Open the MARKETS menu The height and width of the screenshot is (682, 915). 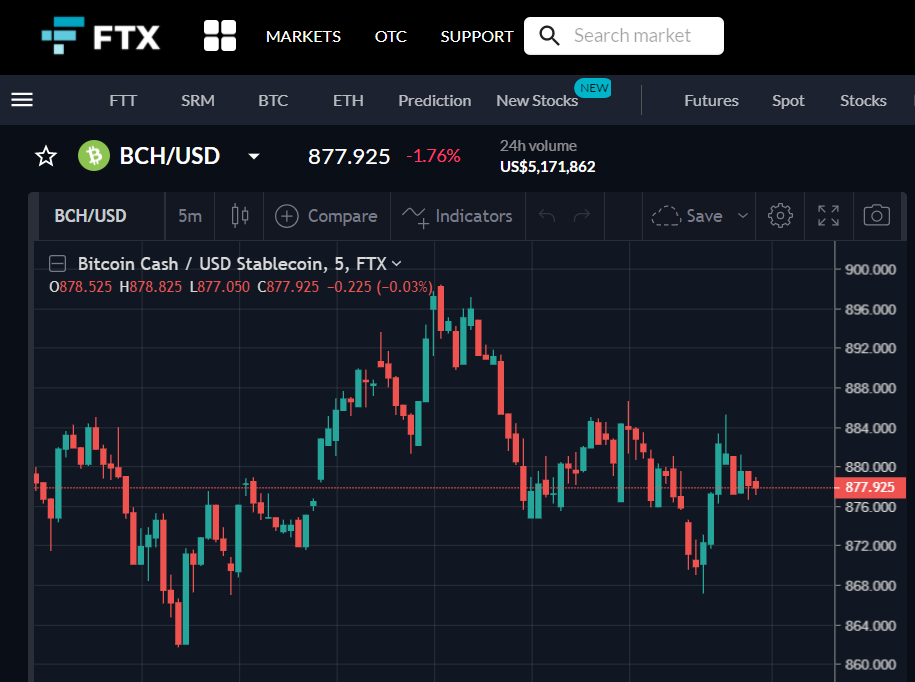[x=303, y=36]
